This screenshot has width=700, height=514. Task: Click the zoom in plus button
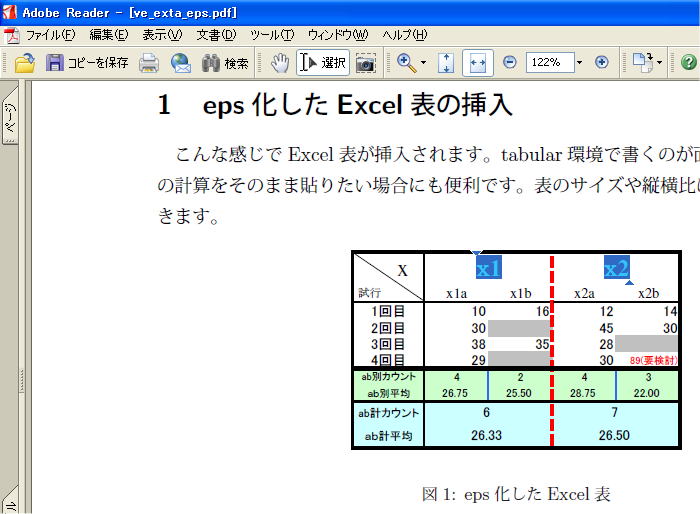(602, 62)
